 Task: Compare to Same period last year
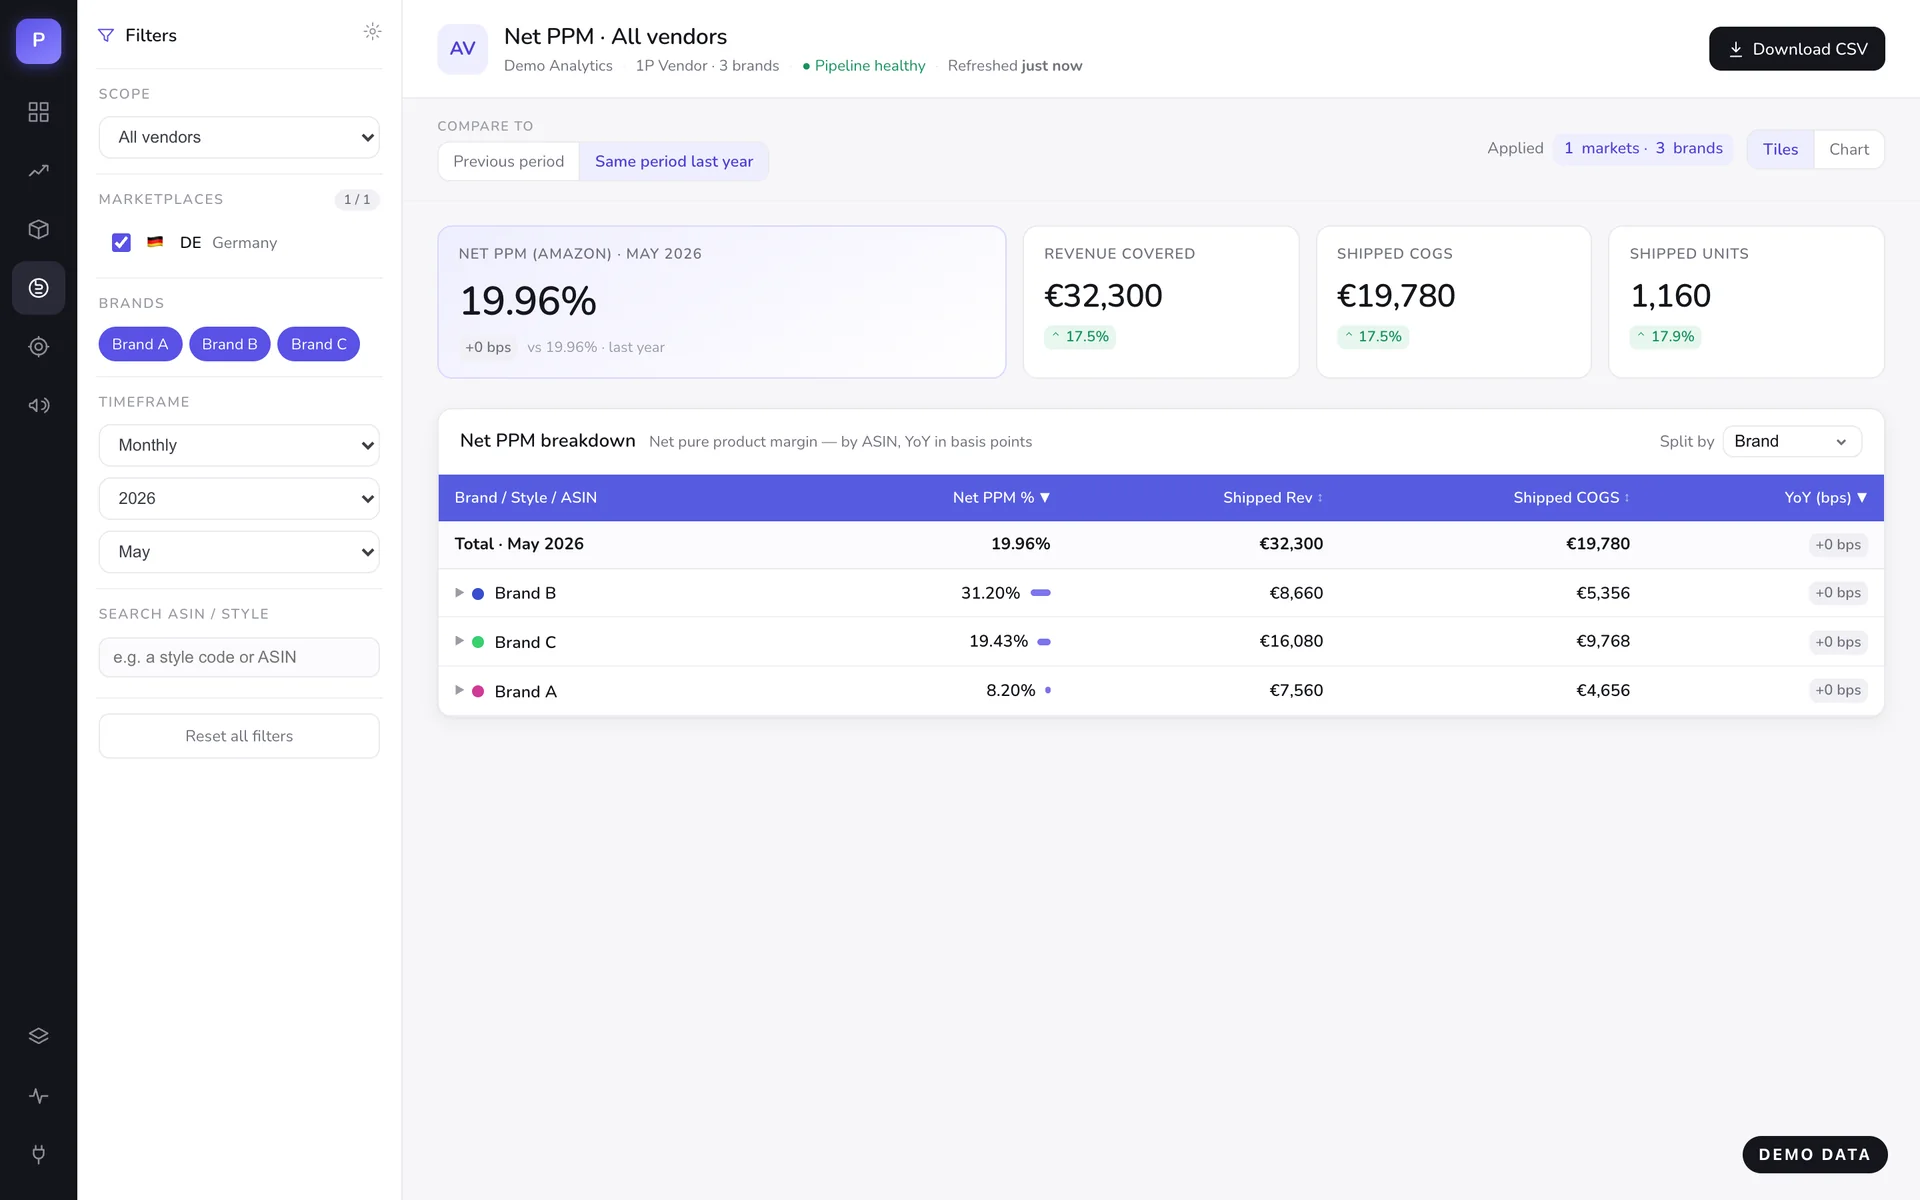[674, 161]
